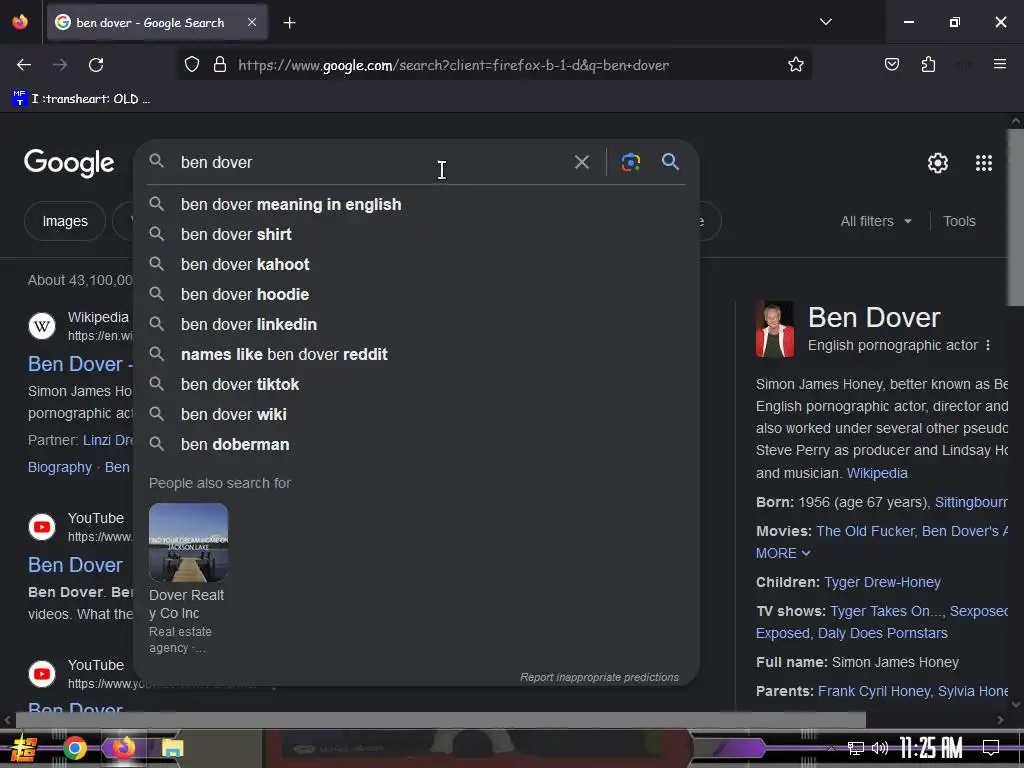Click the address bar URL
Viewport: 1024px width, 768px height.
[453, 65]
